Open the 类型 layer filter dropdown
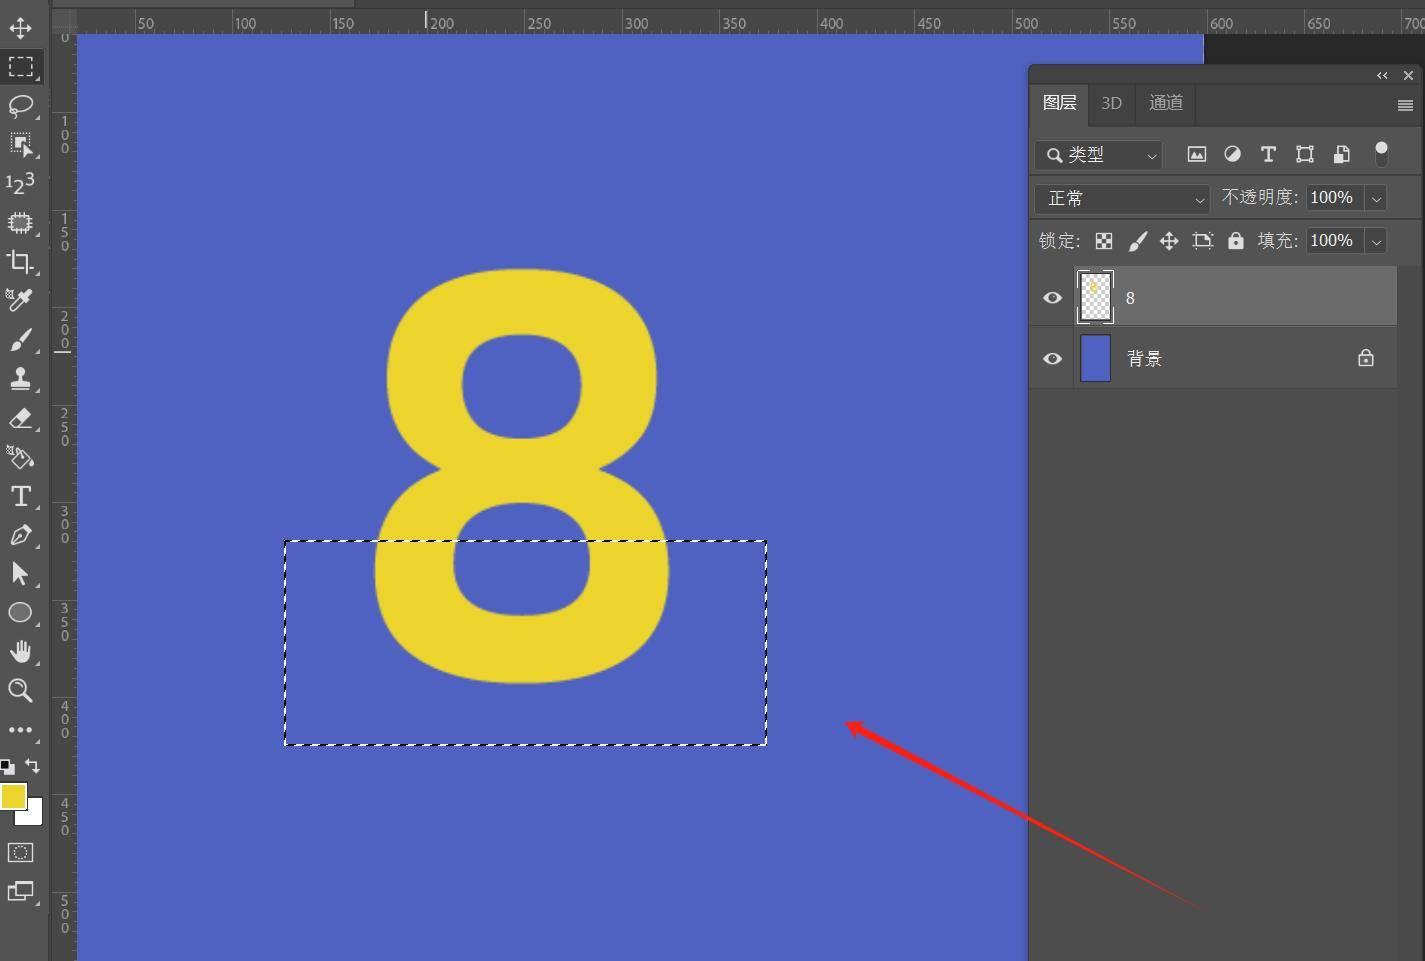The height and width of the screenshot is (961, 1425). pos(1098,155)
